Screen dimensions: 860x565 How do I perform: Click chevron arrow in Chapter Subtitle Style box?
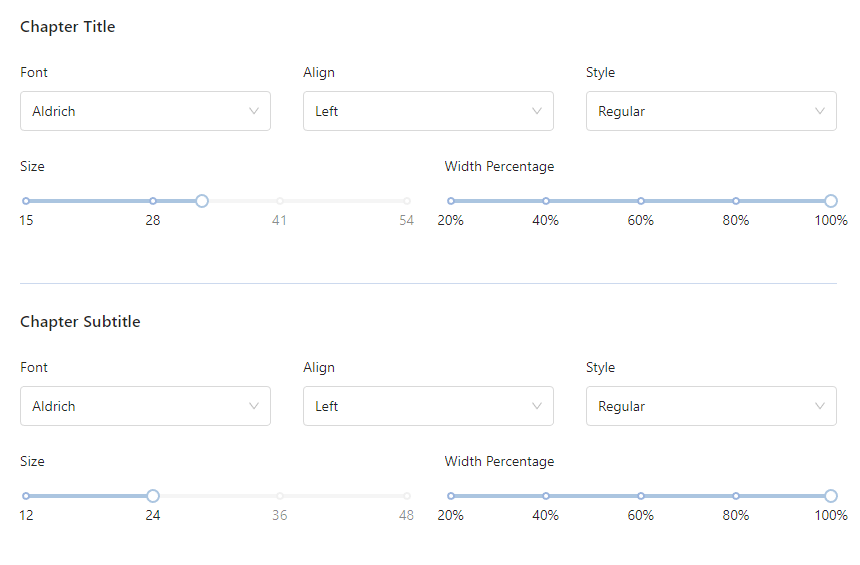pyautogui.click(x=820, y=406)
